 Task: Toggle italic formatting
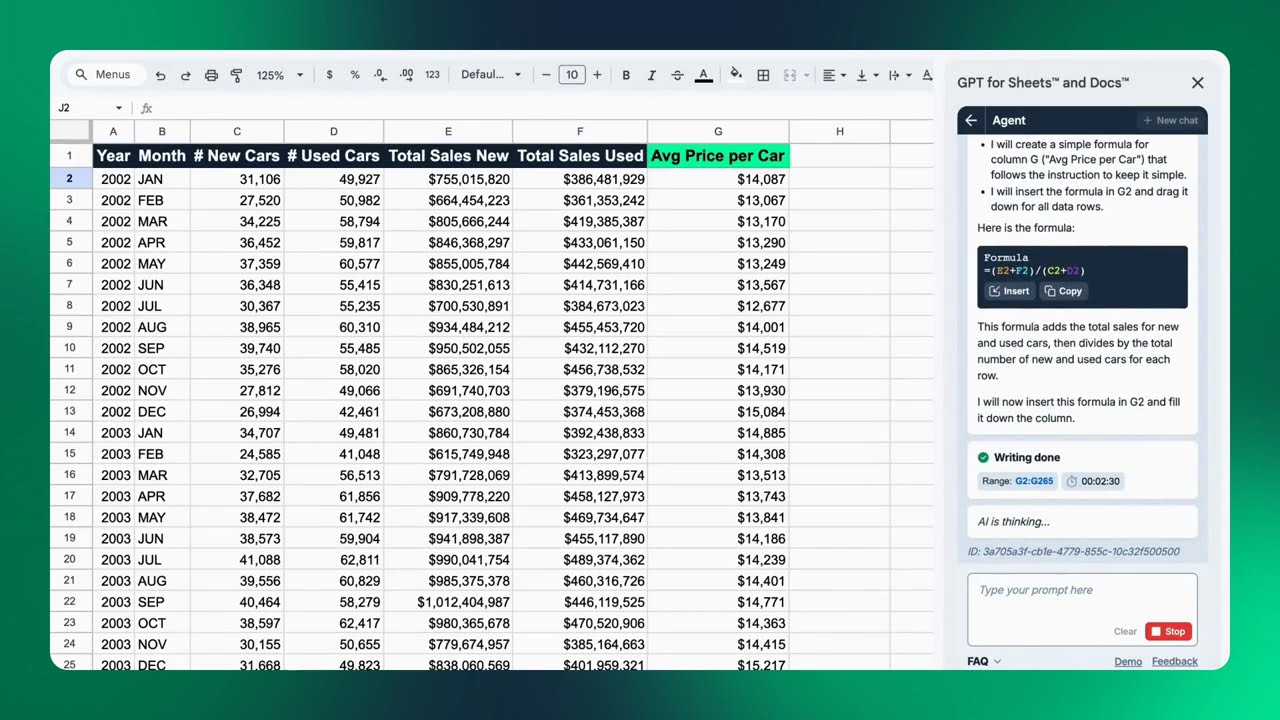click(652, 75)
